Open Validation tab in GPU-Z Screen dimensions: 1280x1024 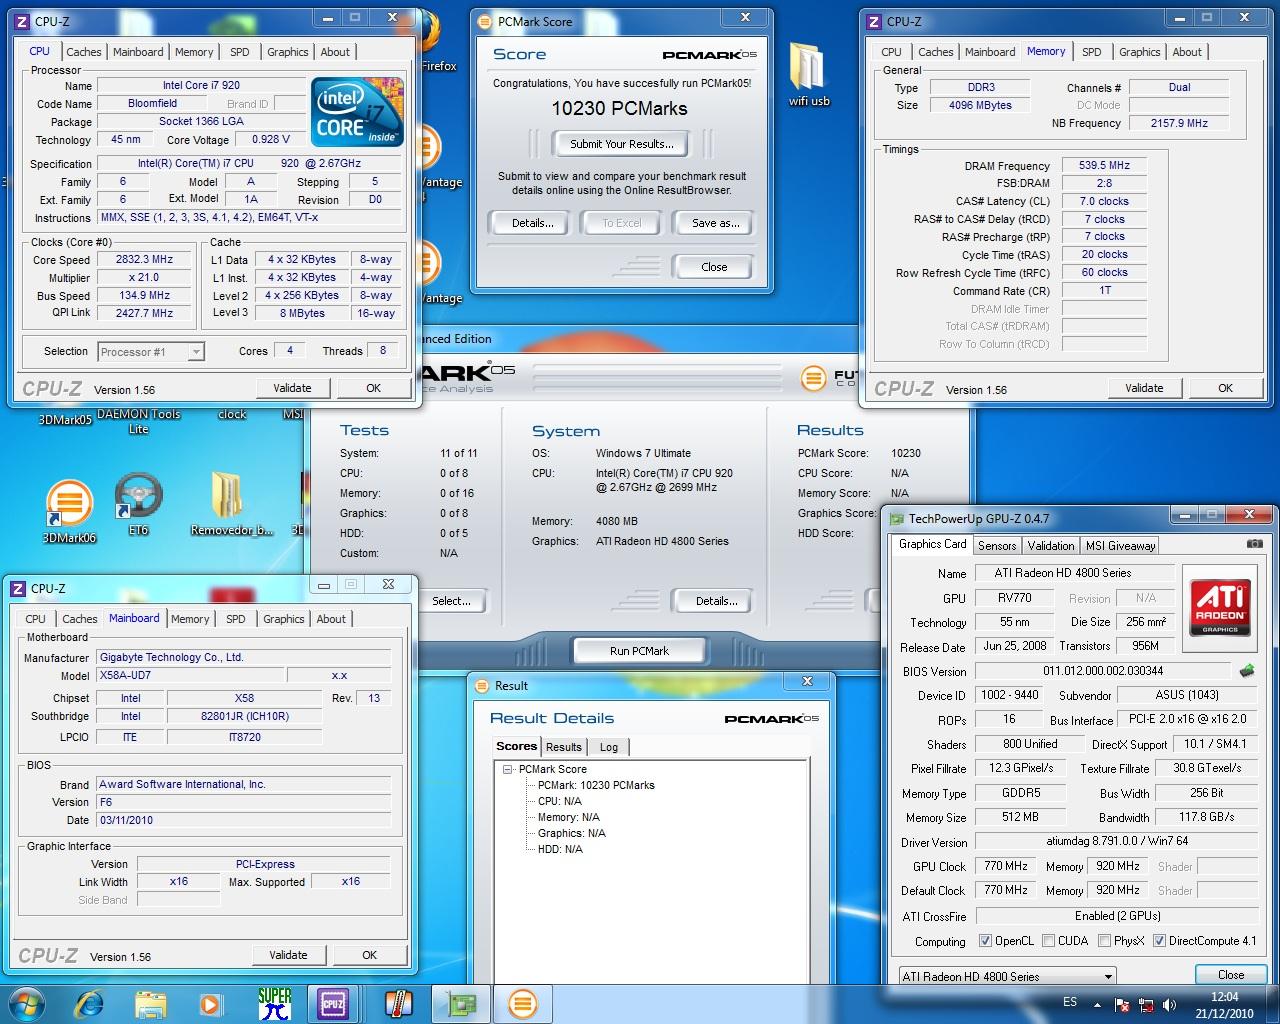1050,545
